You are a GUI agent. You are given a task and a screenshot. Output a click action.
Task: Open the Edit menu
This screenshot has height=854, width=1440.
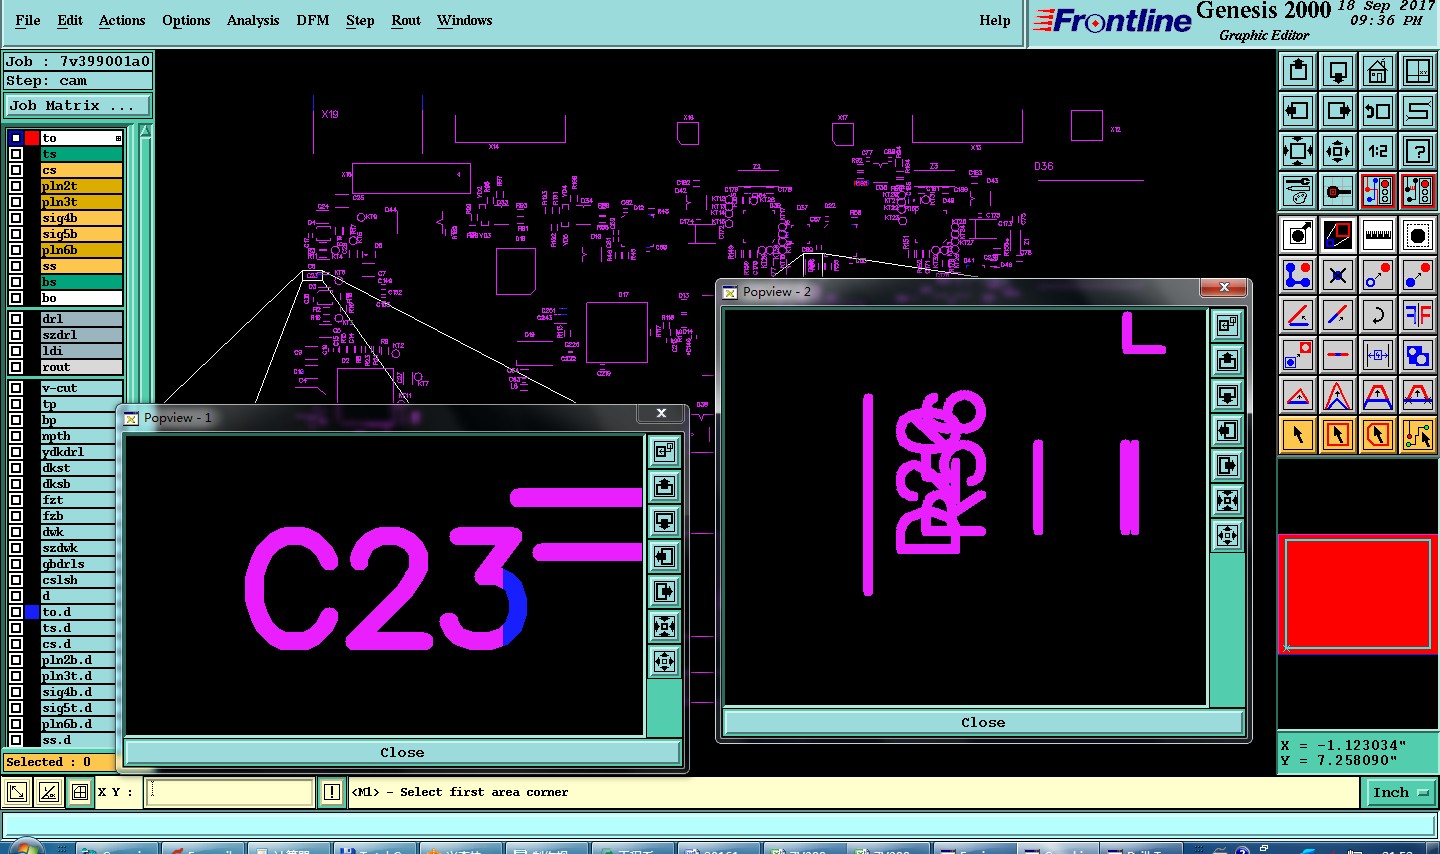pos(70,20)
